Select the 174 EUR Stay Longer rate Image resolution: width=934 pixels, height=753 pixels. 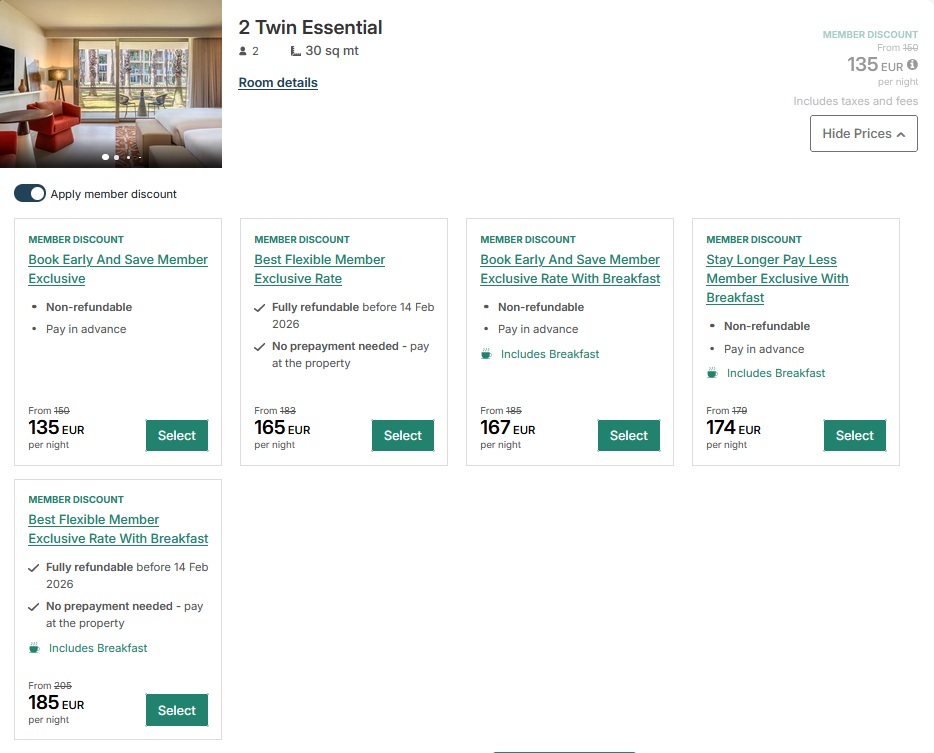point(854,435)
